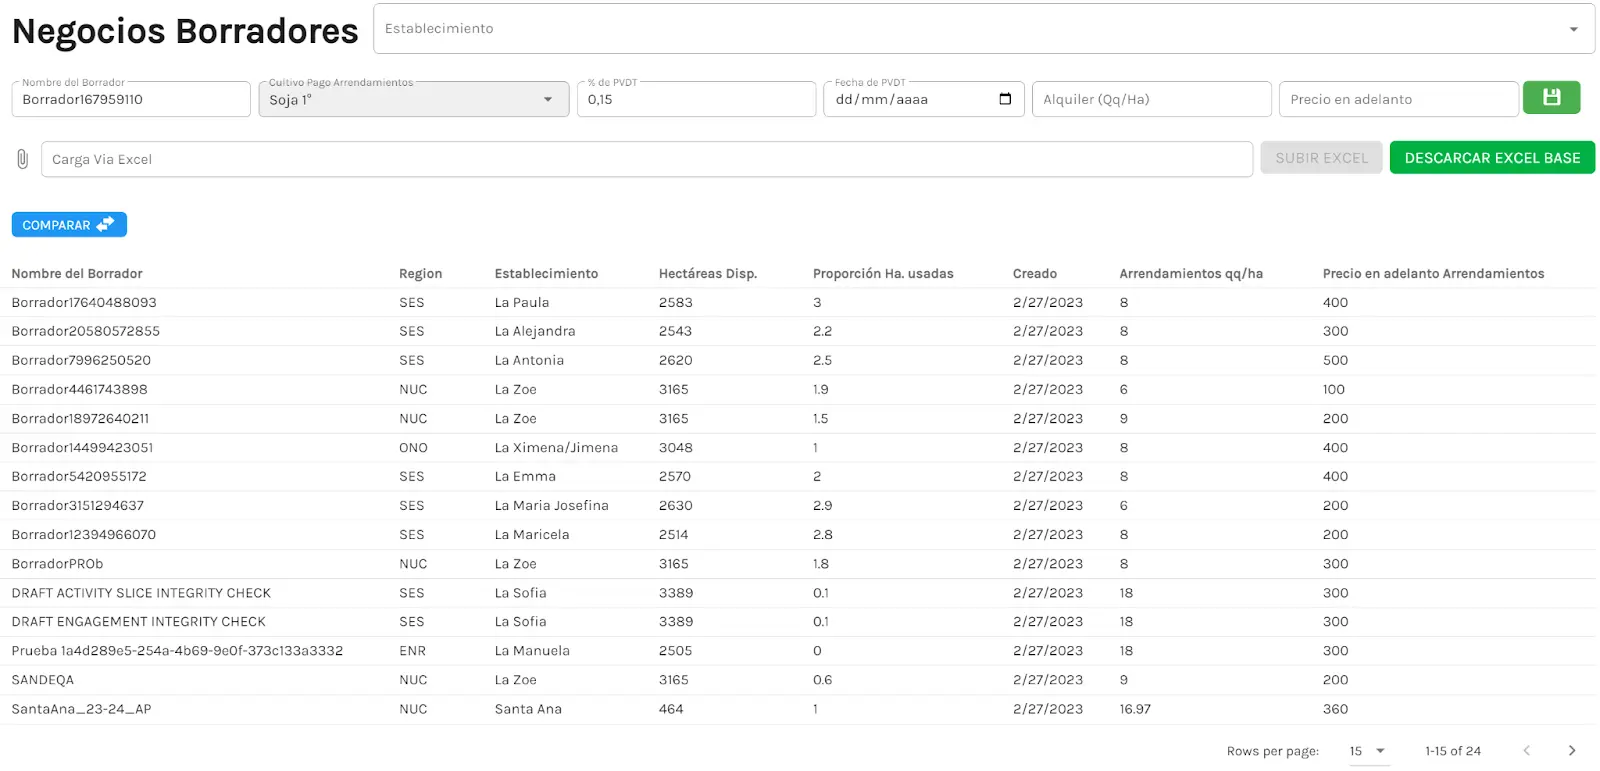Click the Carga Via Excel field

point(645,160)
